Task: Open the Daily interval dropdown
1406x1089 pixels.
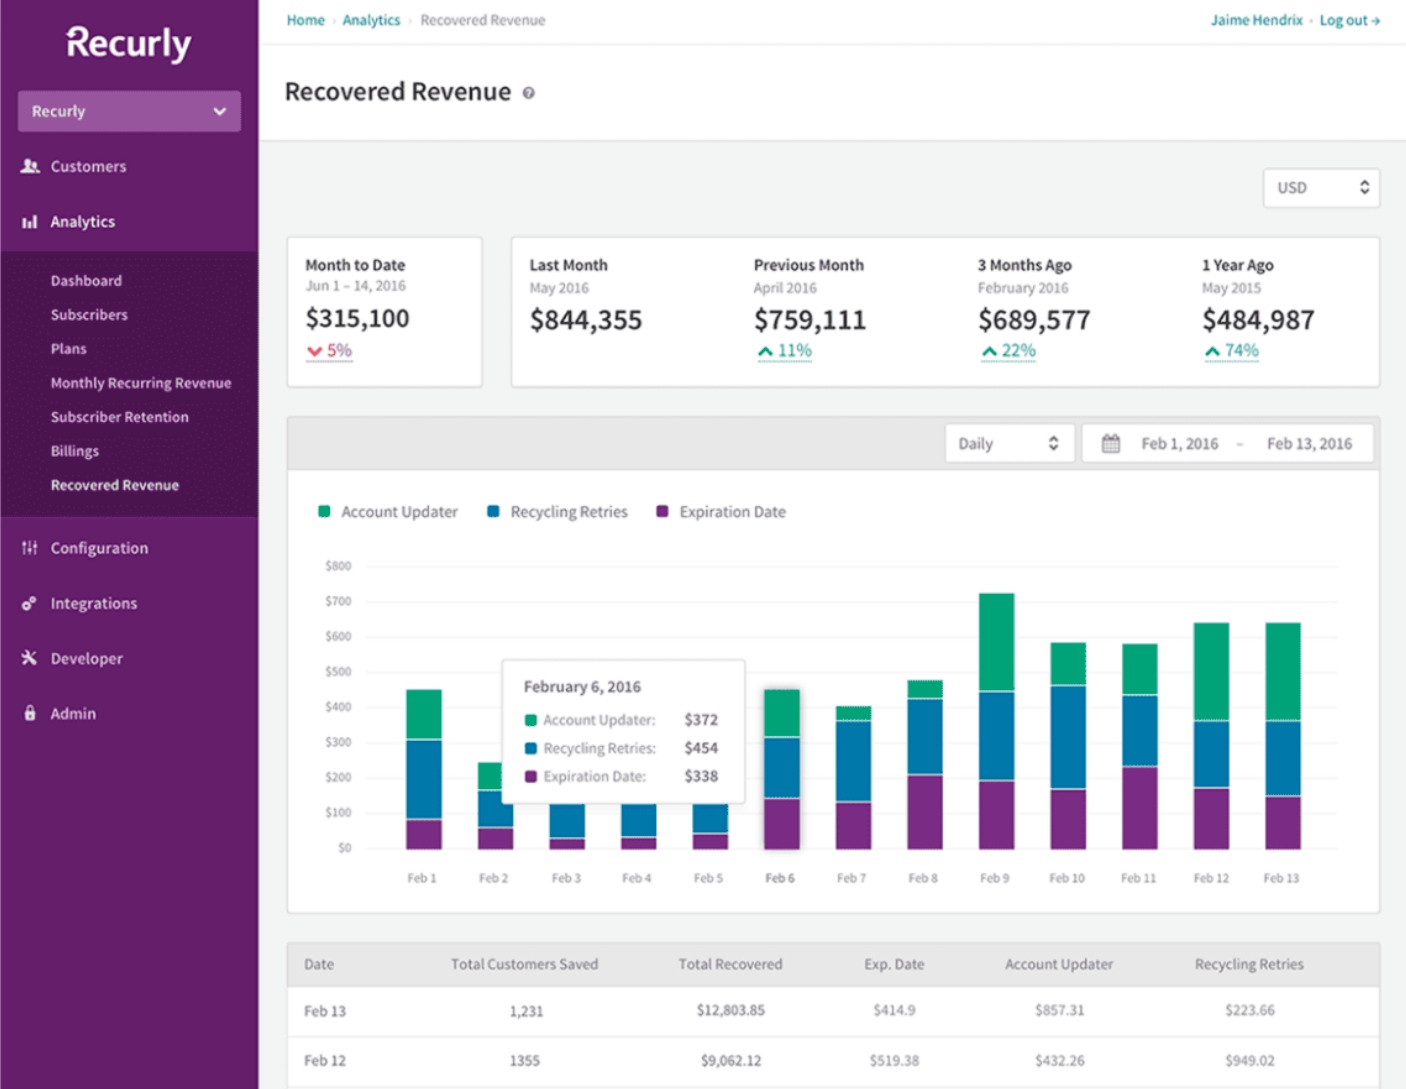Action: tap(1009, 444)
